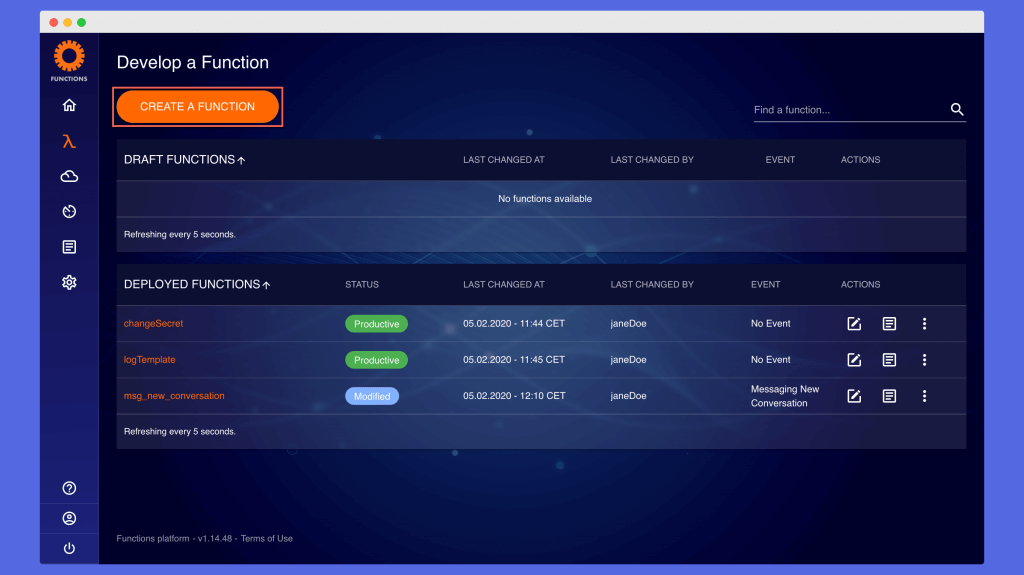Open more actions for changeSecret
The image size is (1024, 575).
point(924,323)
